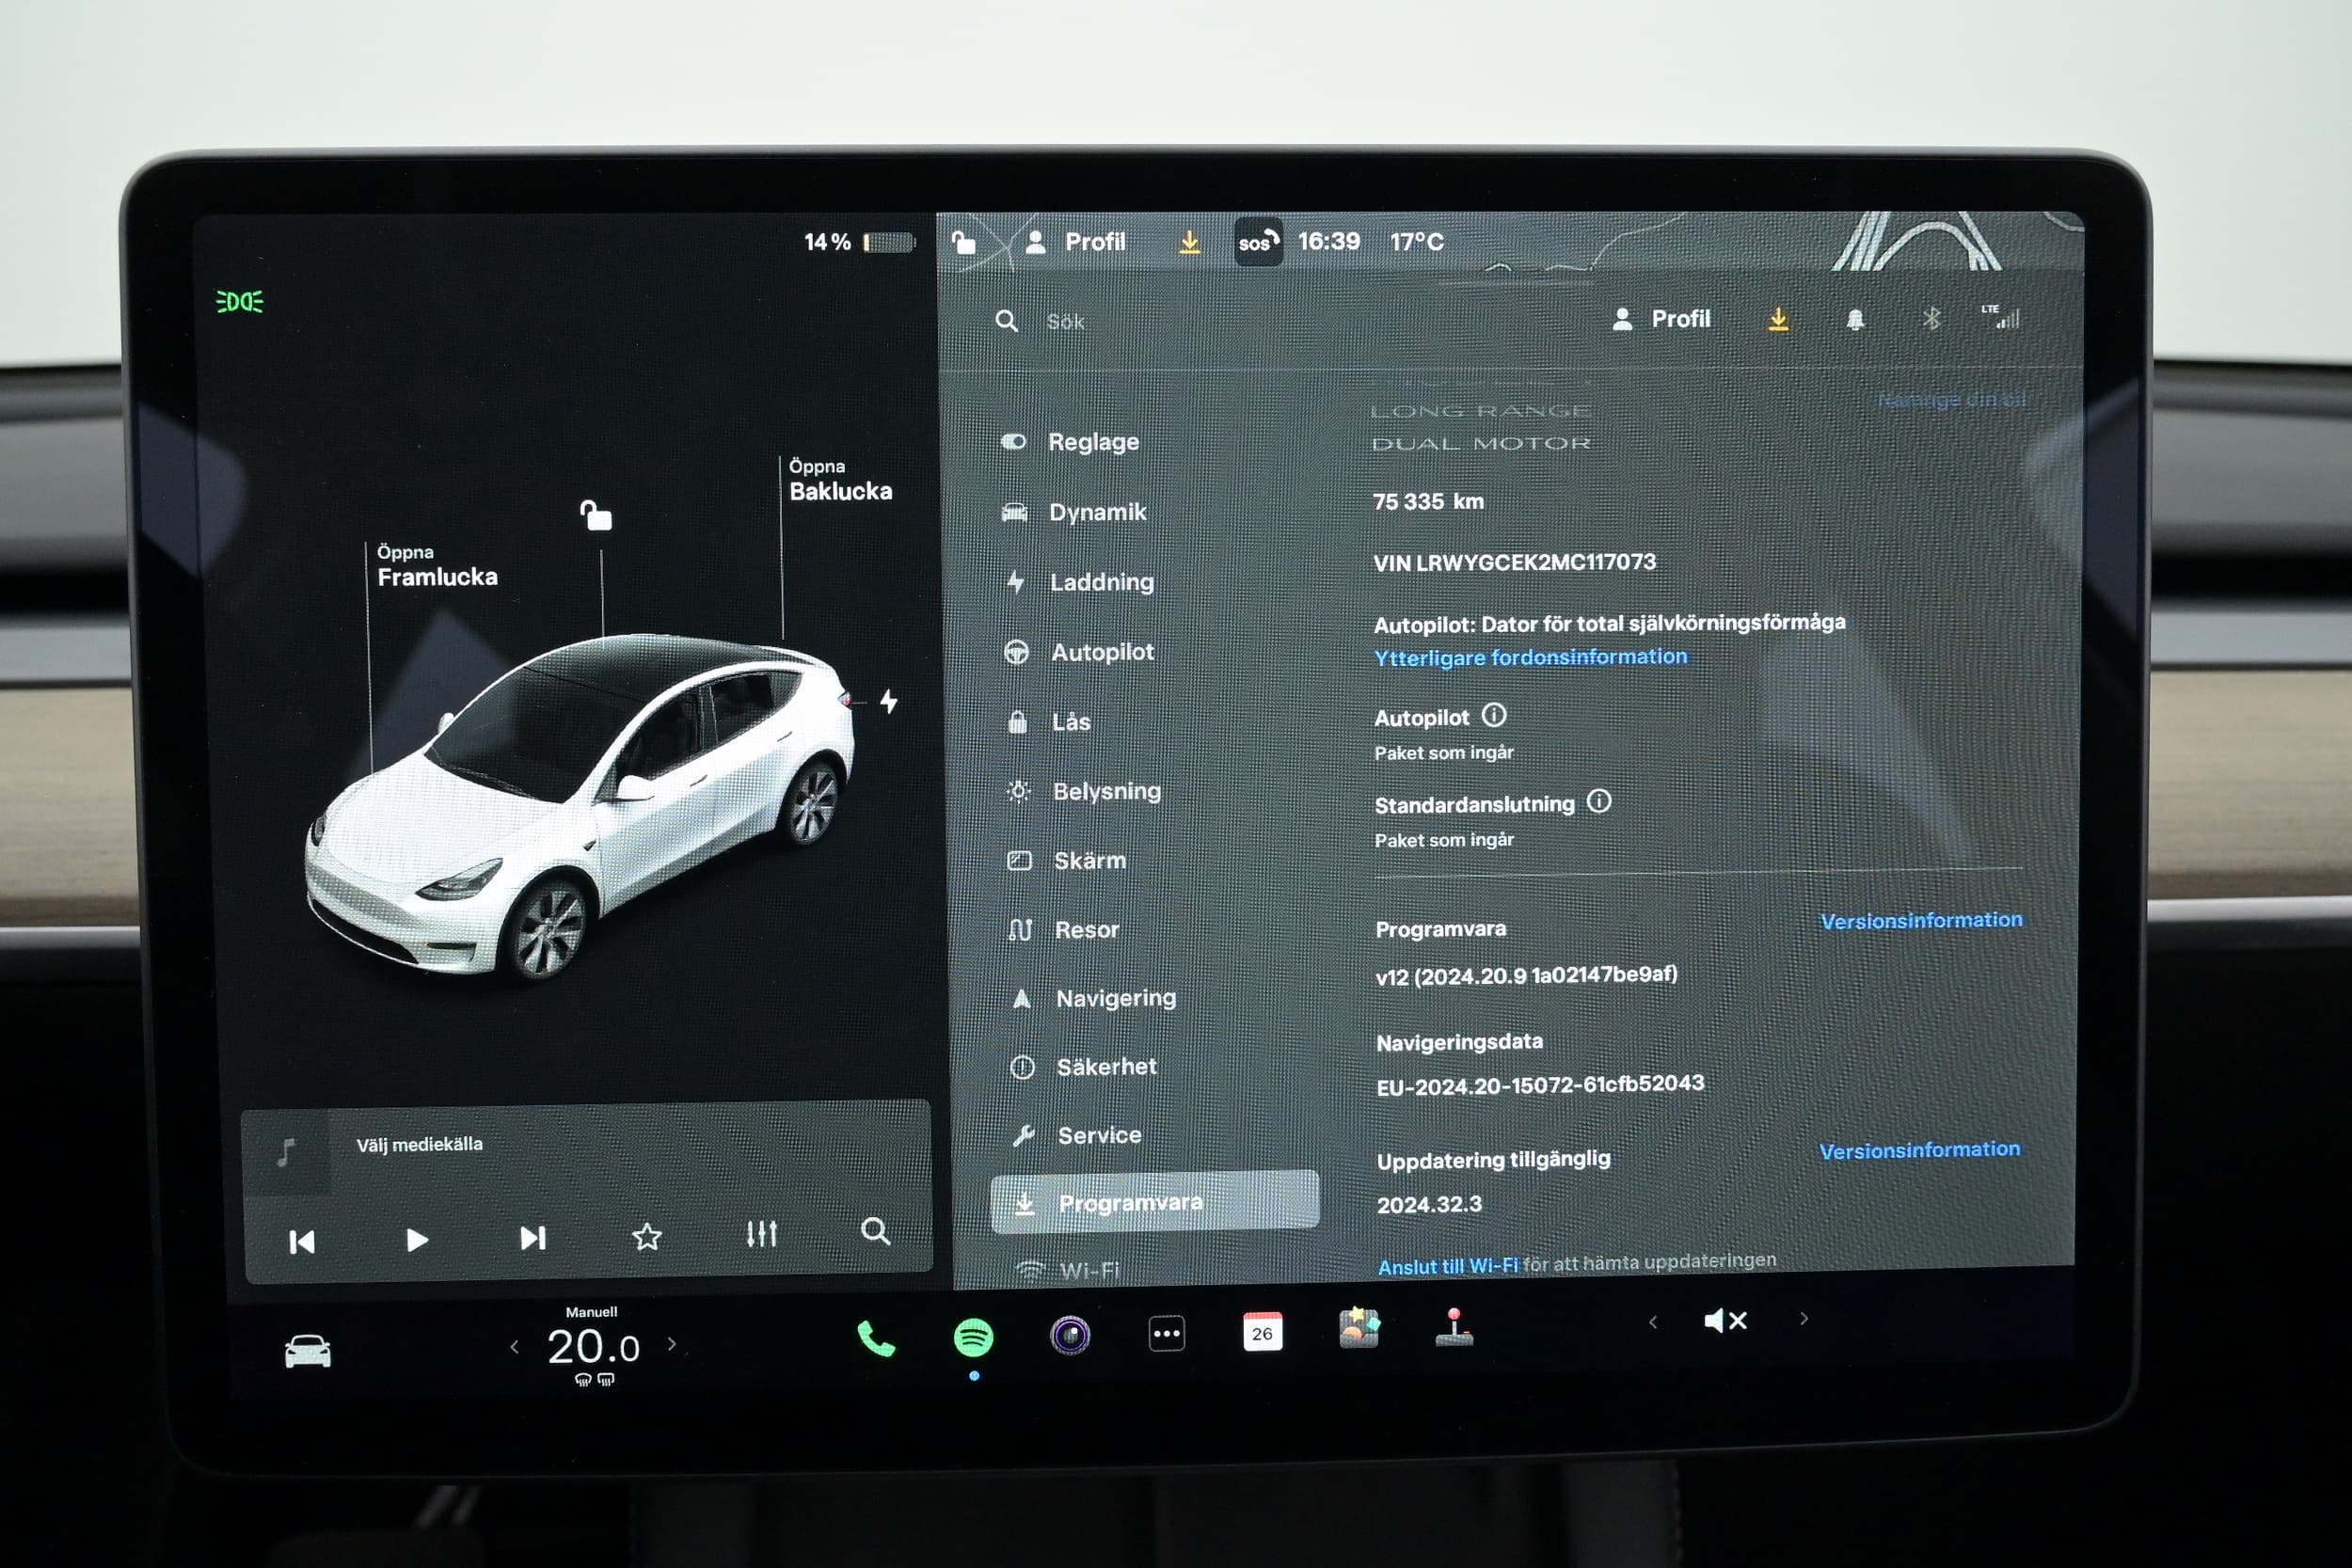This screenshot has width=2352, height=1568.
Task: Open the Phone app icon
Action: pyautogui.click(x=876, y=1339)
